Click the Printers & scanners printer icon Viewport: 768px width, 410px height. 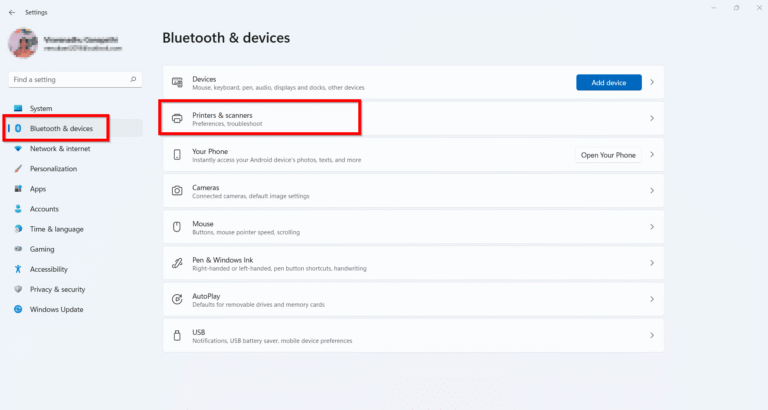point(177,118)
